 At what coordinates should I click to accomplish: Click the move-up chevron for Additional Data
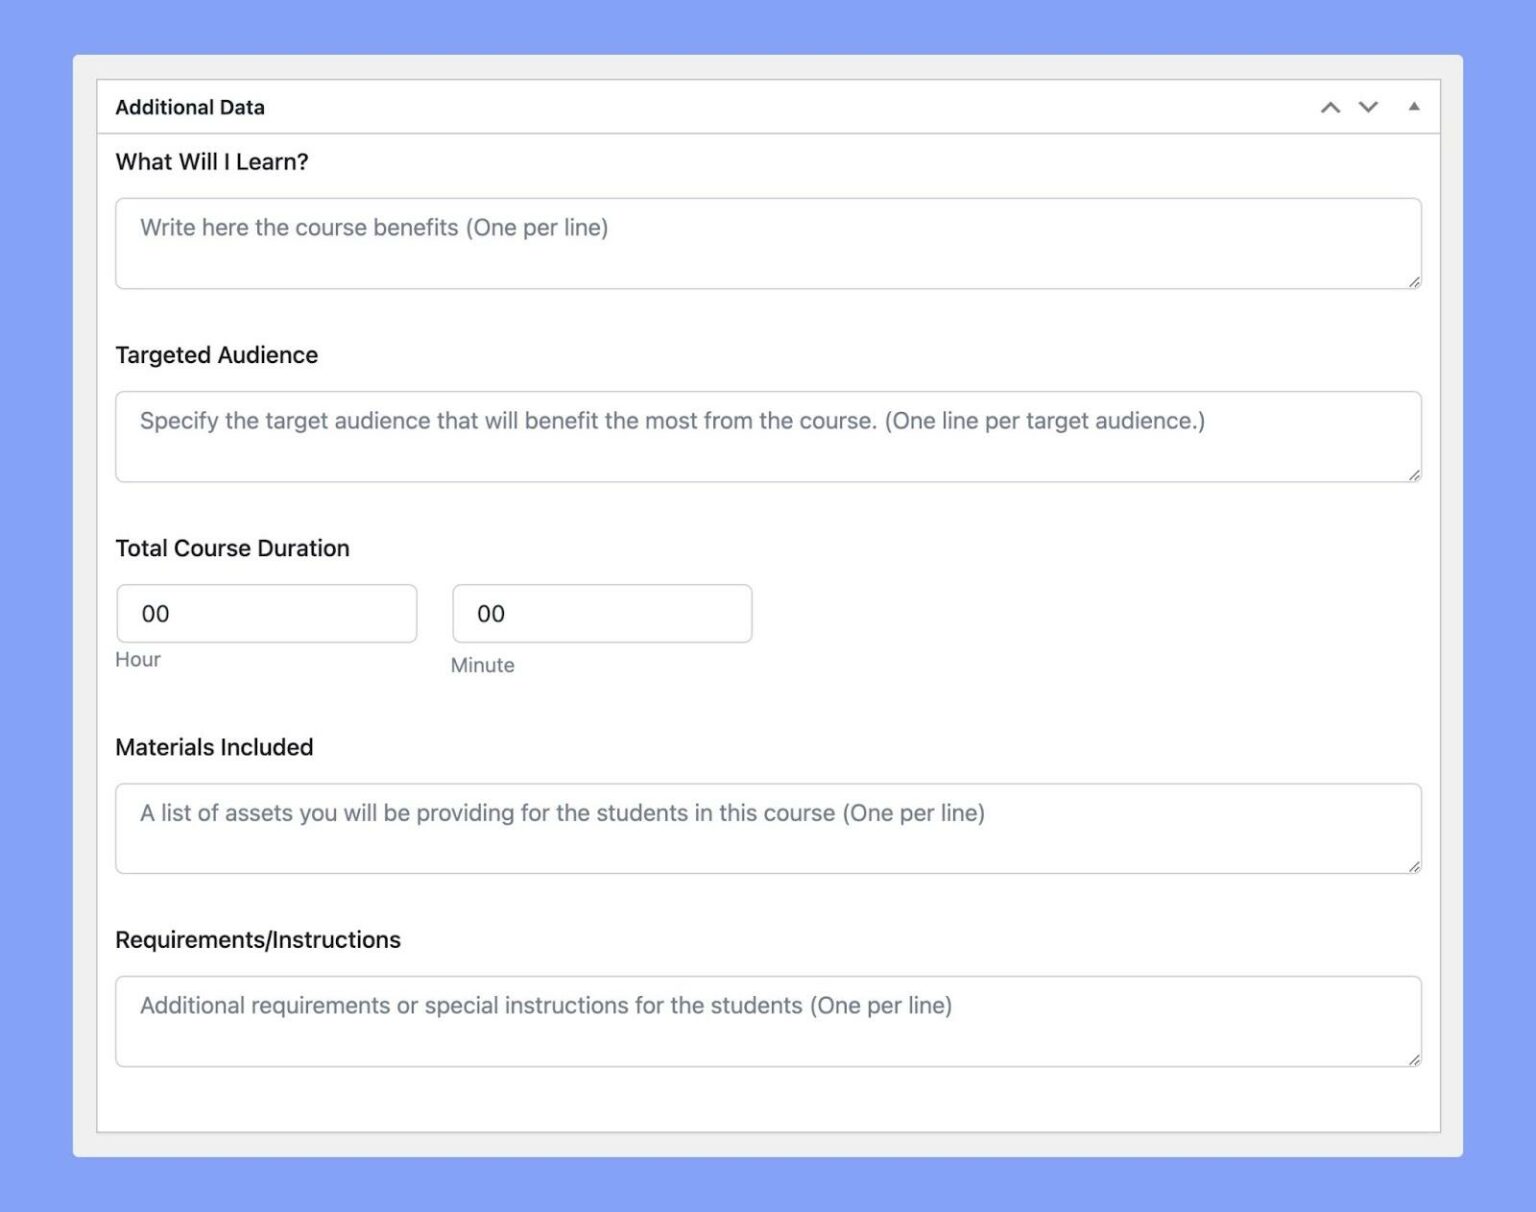(1329, 107)
